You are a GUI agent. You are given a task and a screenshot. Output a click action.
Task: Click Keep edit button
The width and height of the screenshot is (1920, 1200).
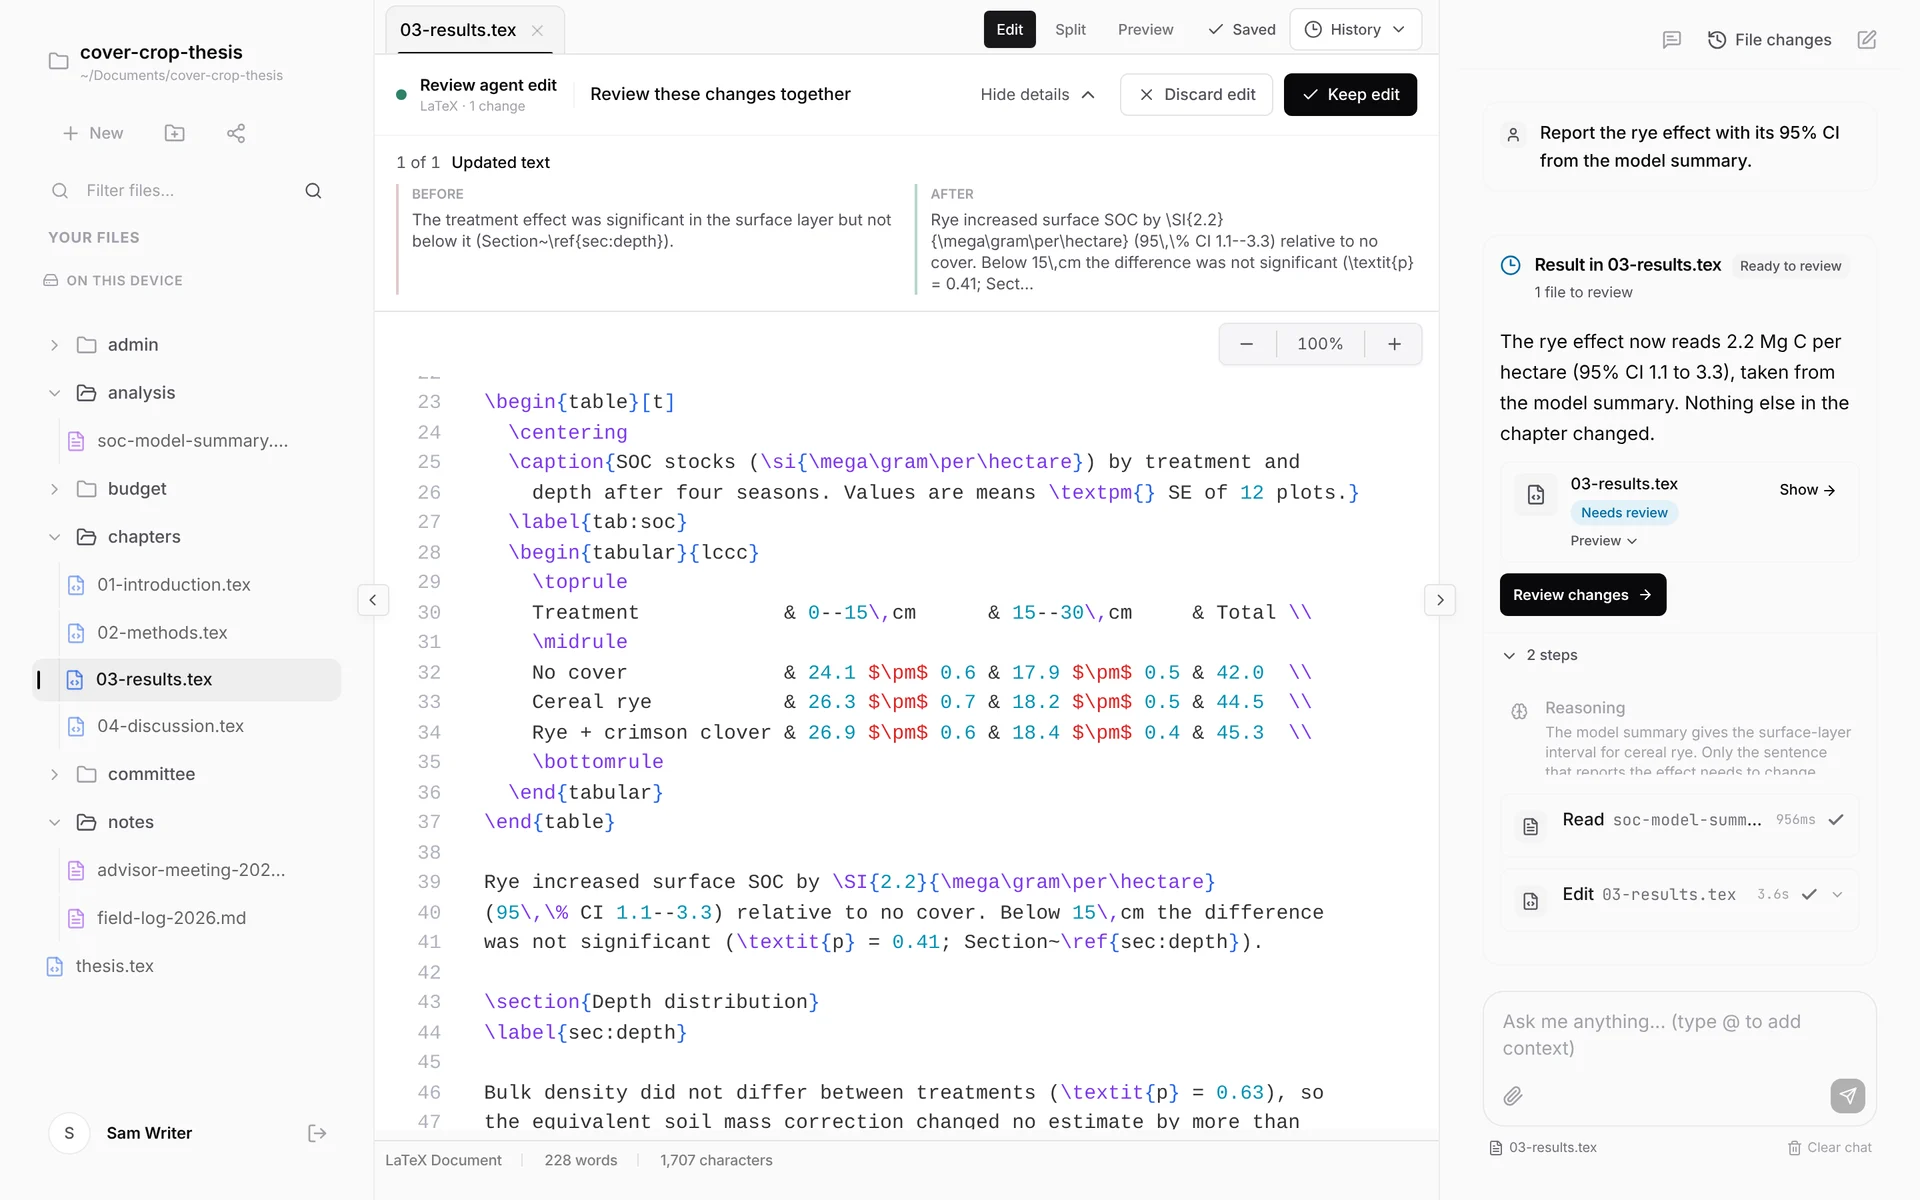click(1350, 95)
